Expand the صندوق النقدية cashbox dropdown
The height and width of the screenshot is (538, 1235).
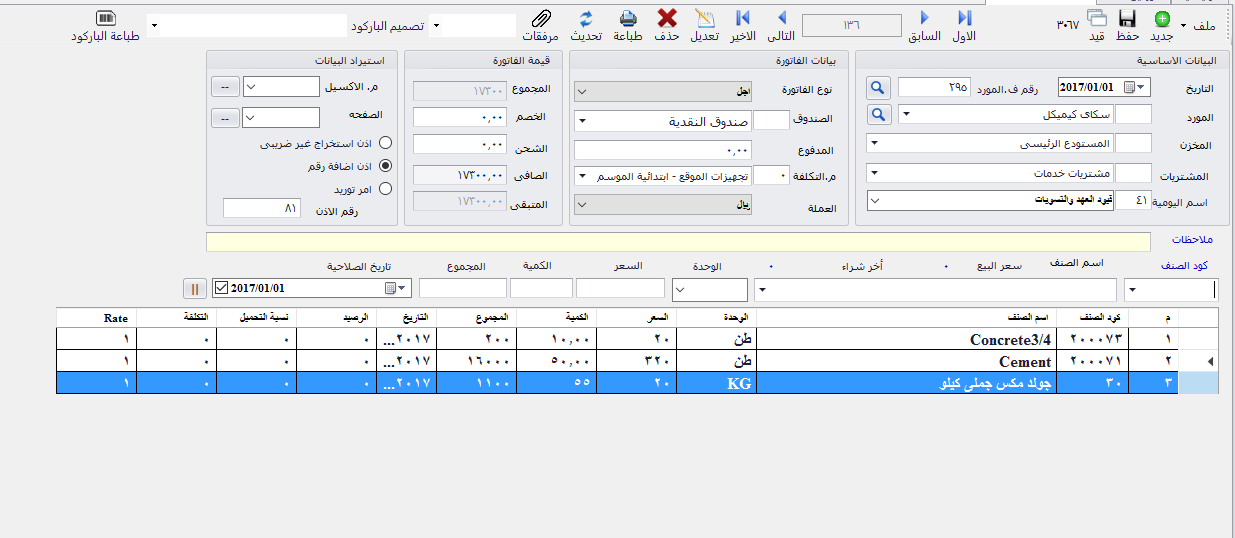(582, 121)
